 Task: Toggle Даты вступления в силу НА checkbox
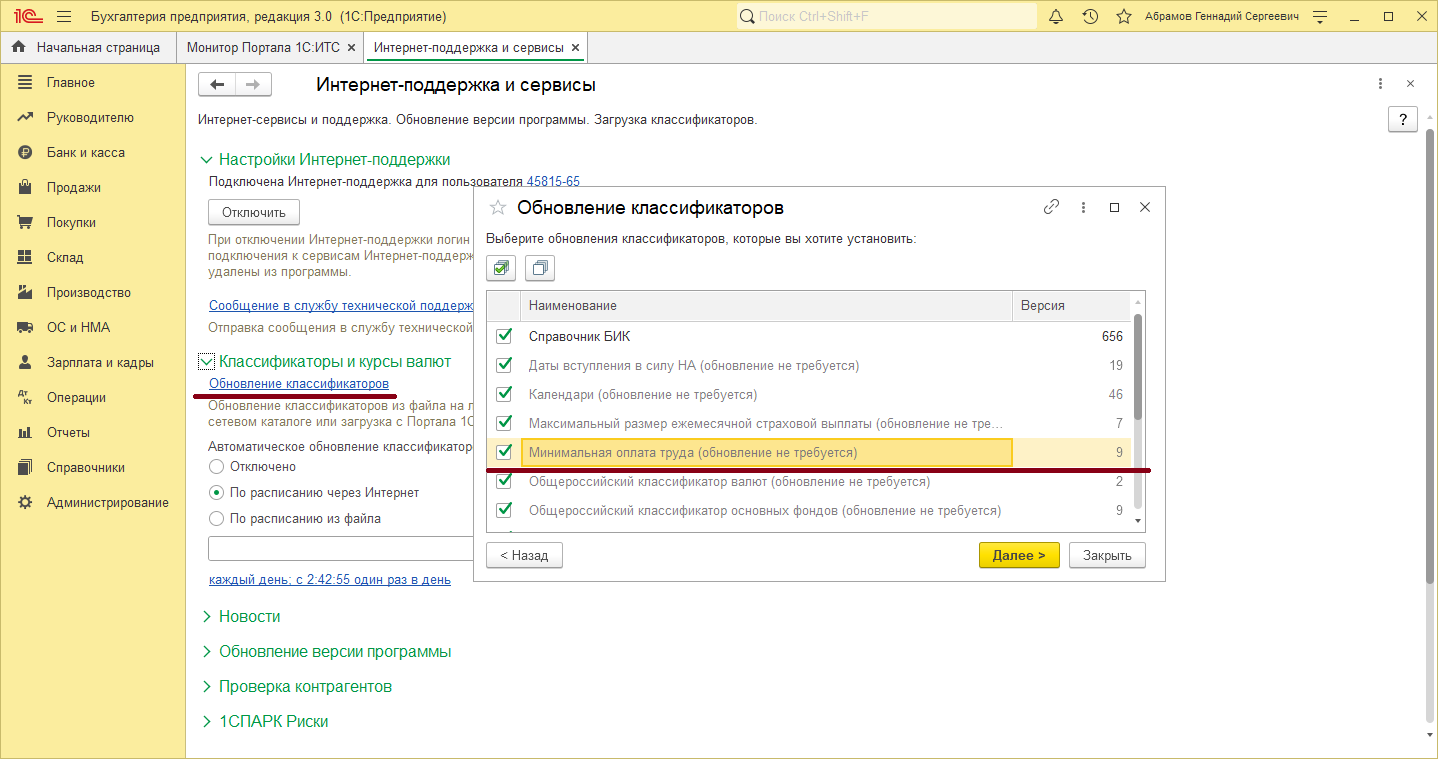coord(504,365)
